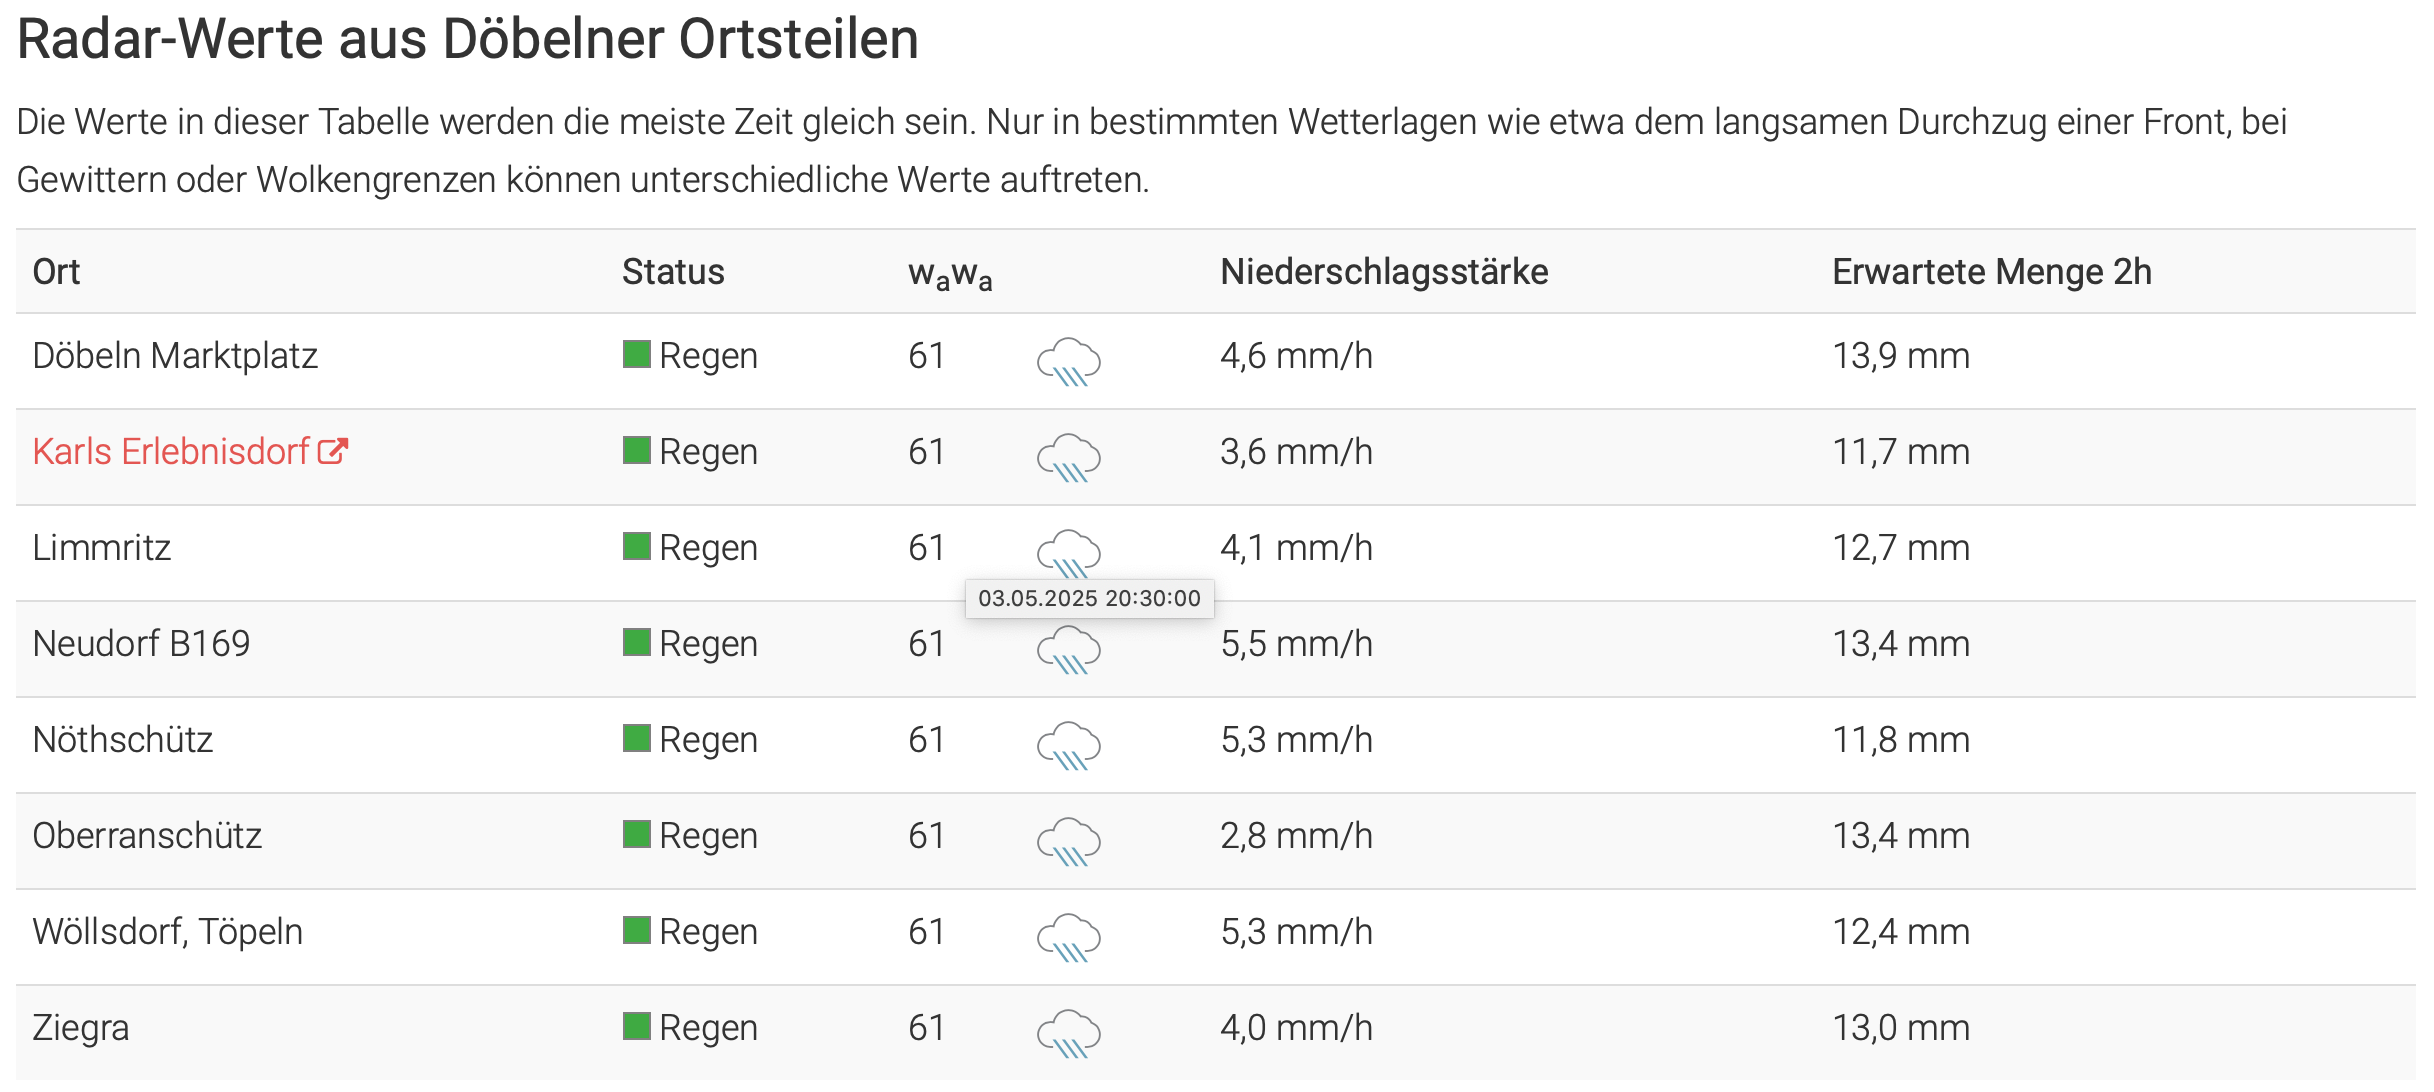Click green status square in Limmritz row
The width and height of the screenshot is (2434, 1092).
pos(637,546)
